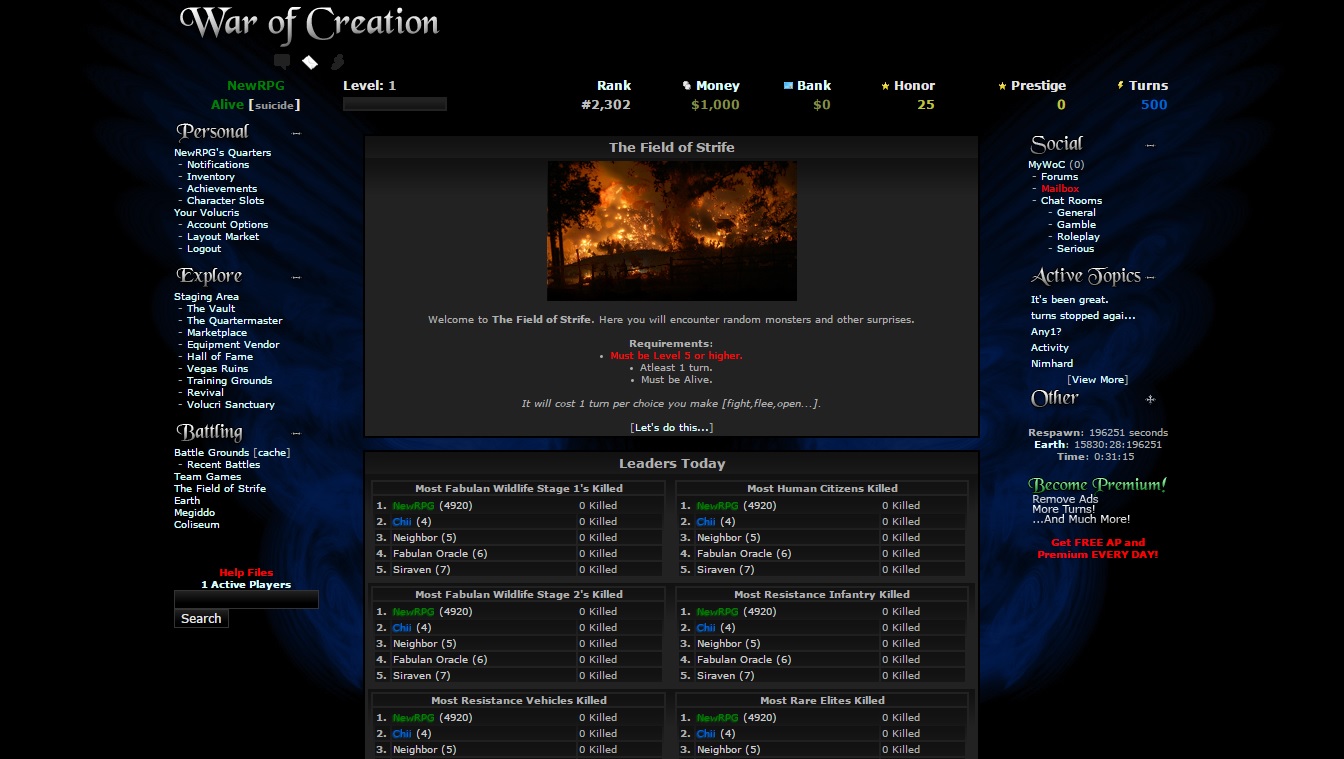Open Notifications page
This screenshot has width=1344, height=759.
coord(218,165)
